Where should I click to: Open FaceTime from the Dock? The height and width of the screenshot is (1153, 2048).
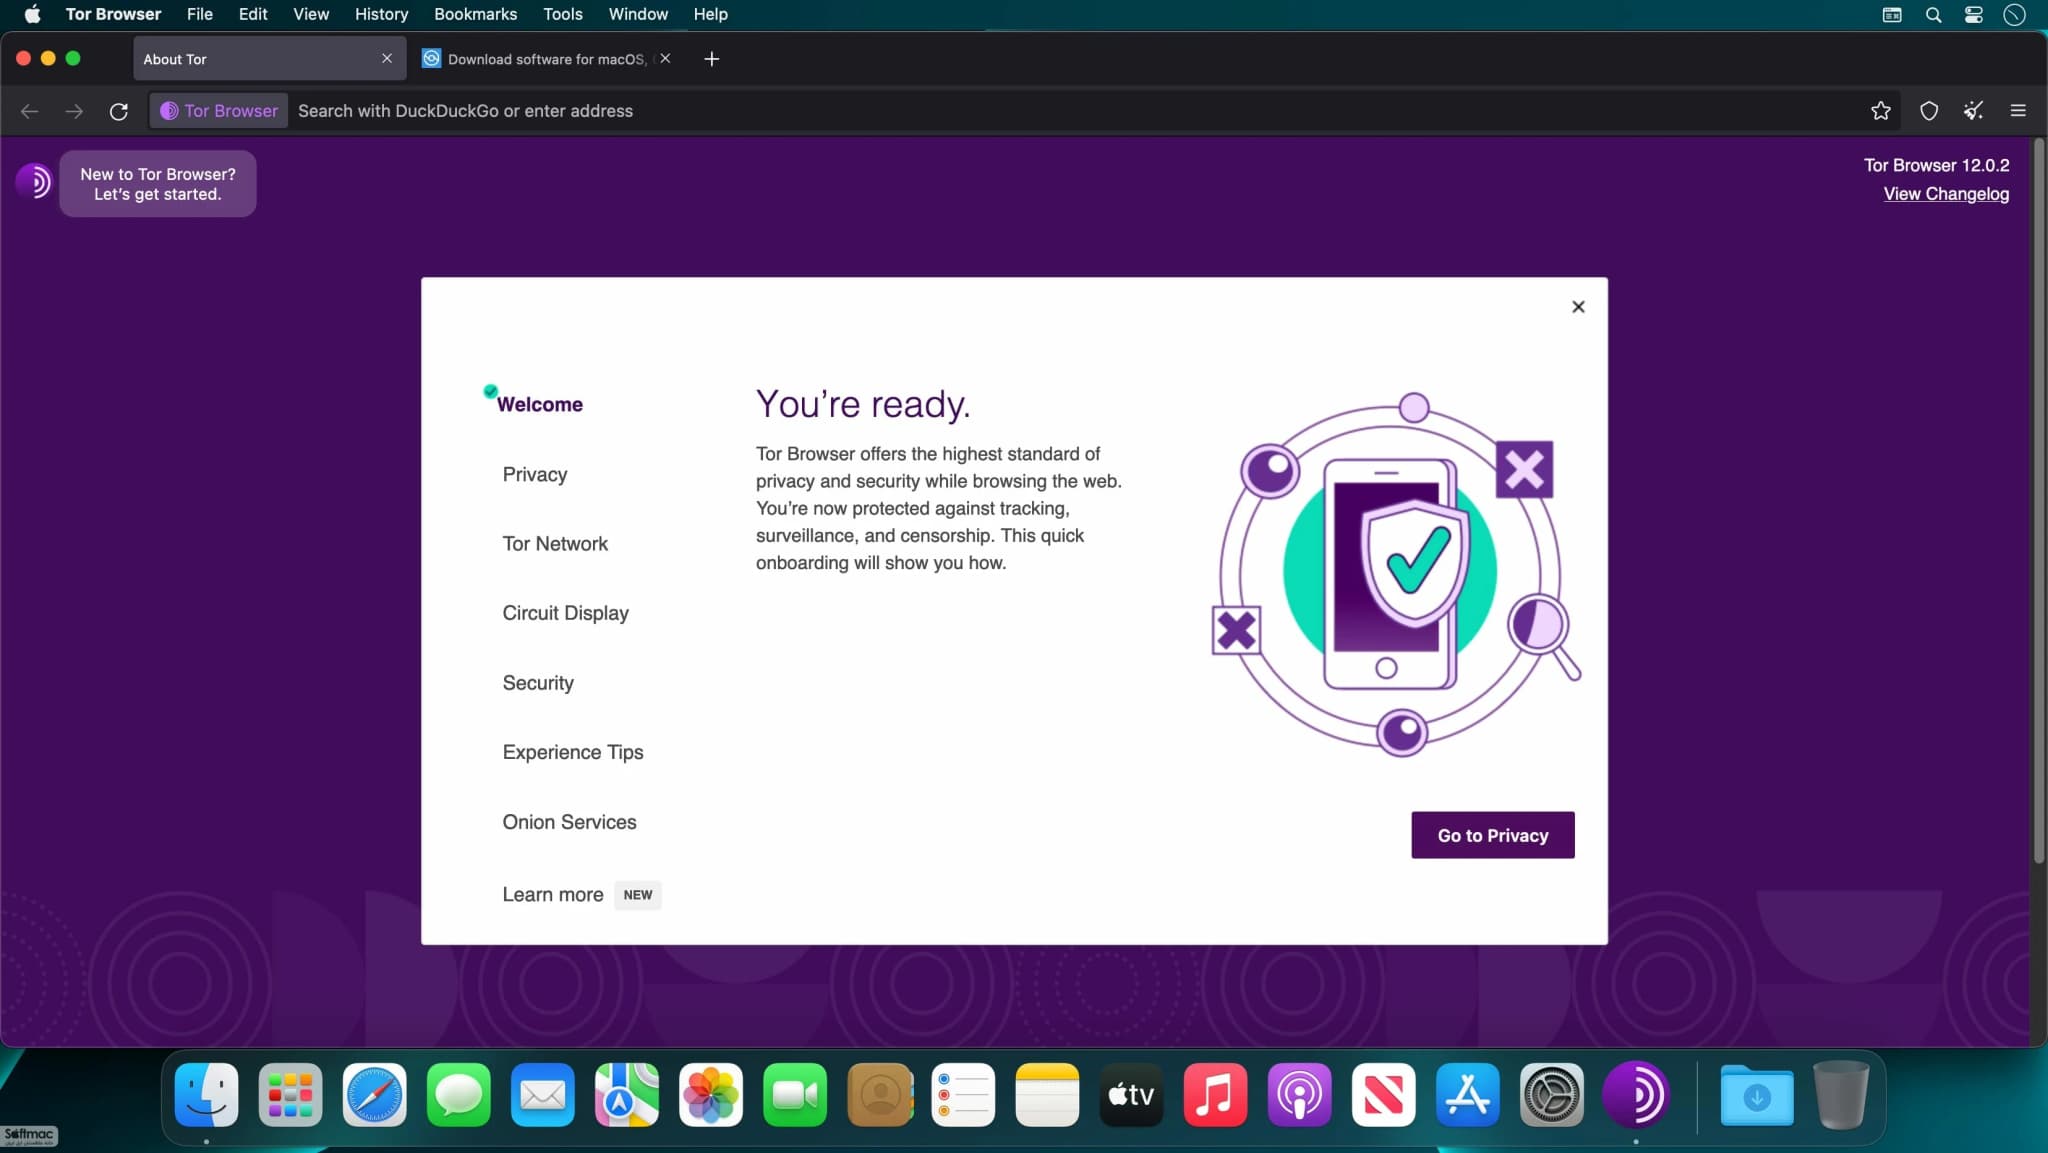point(795,1095)
